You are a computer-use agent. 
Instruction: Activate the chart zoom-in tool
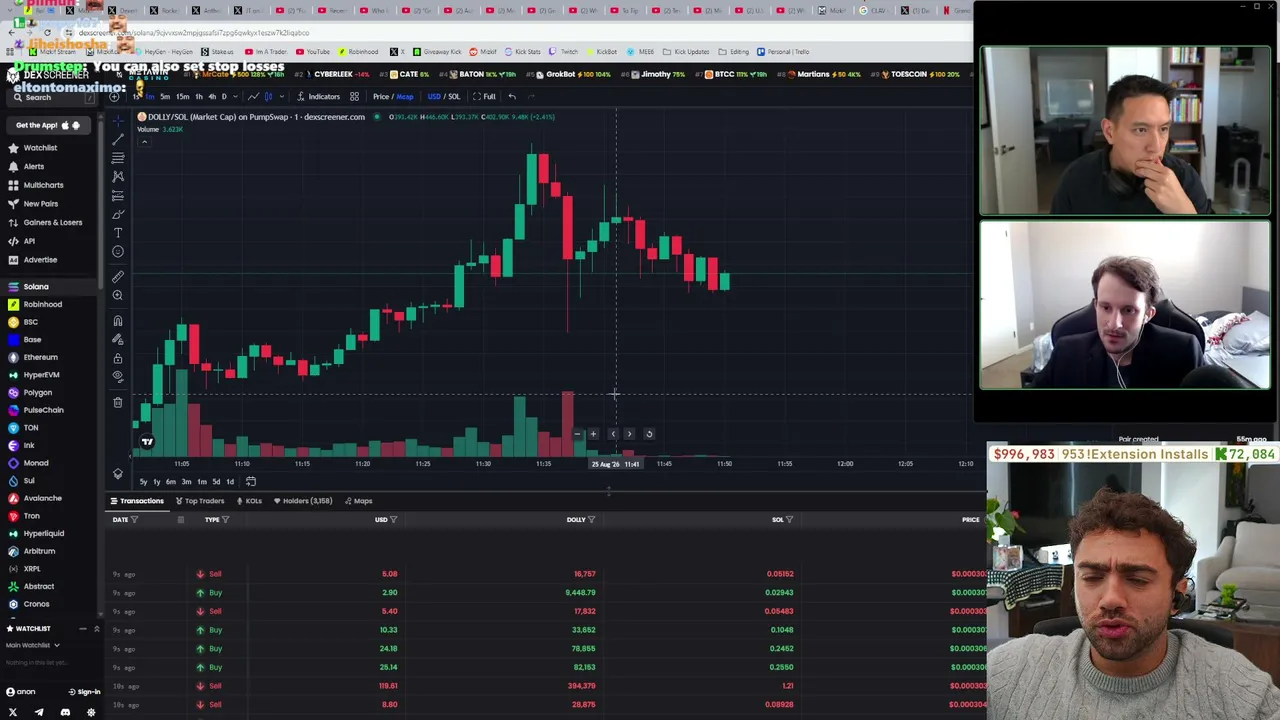(118, 295)
